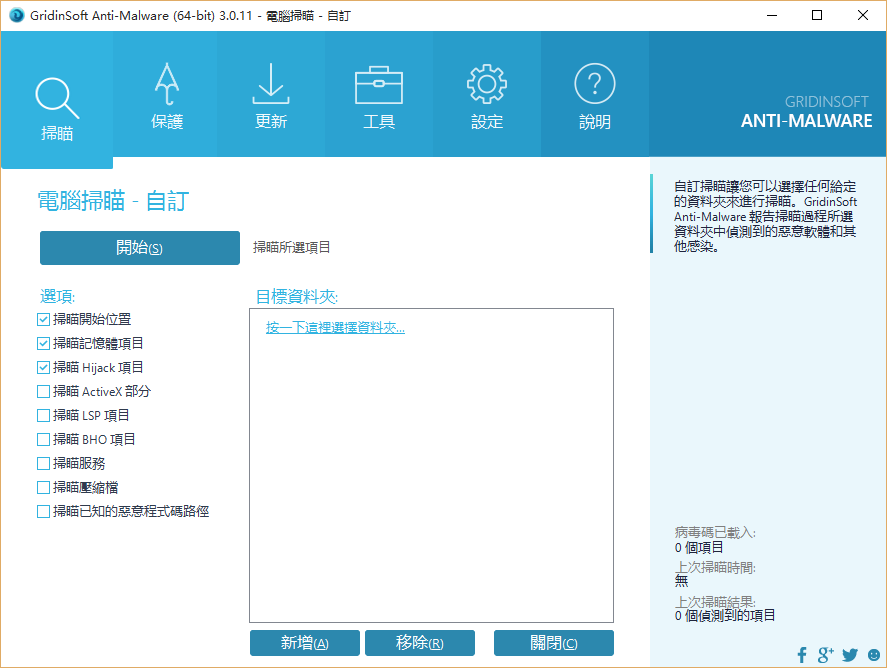The width and height of the screenshot is (887, 668).
Task: Click inside the 目標資料夾 list box
Action: [x=431, y=466]
